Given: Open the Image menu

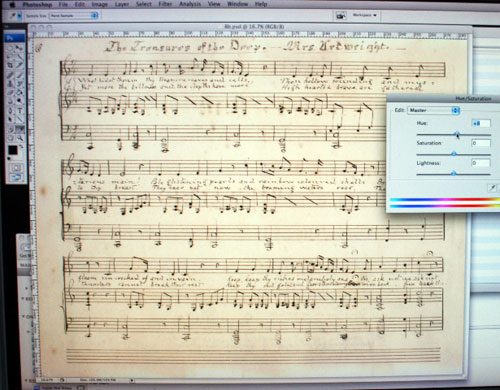Looking at the screenshot, I should coord(99,4).
